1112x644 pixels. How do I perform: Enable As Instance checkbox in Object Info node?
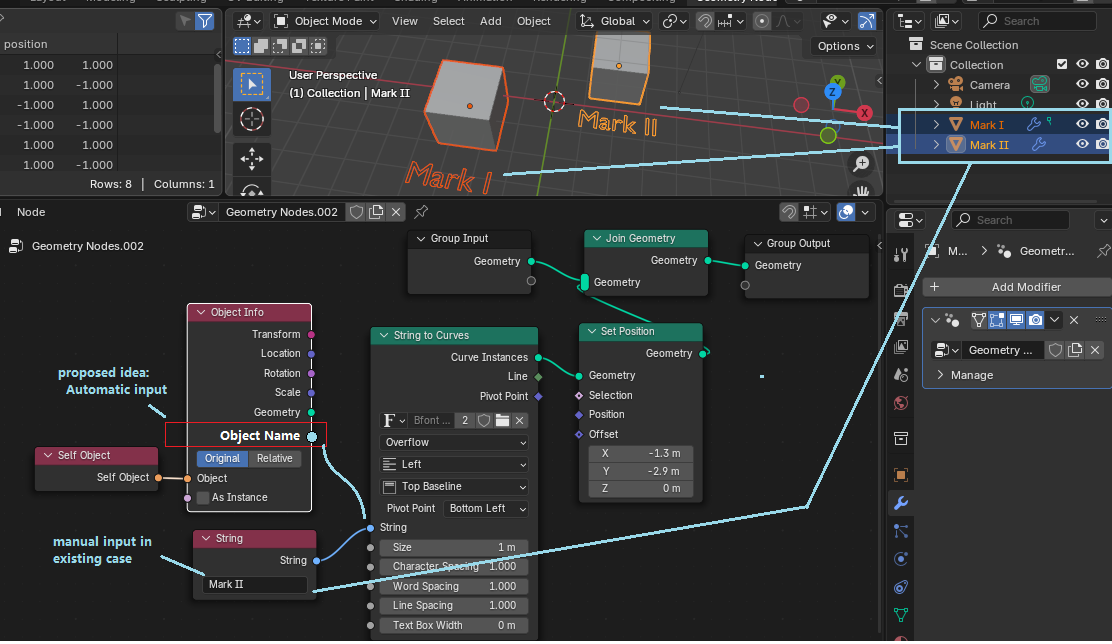(x=203, y=498)
